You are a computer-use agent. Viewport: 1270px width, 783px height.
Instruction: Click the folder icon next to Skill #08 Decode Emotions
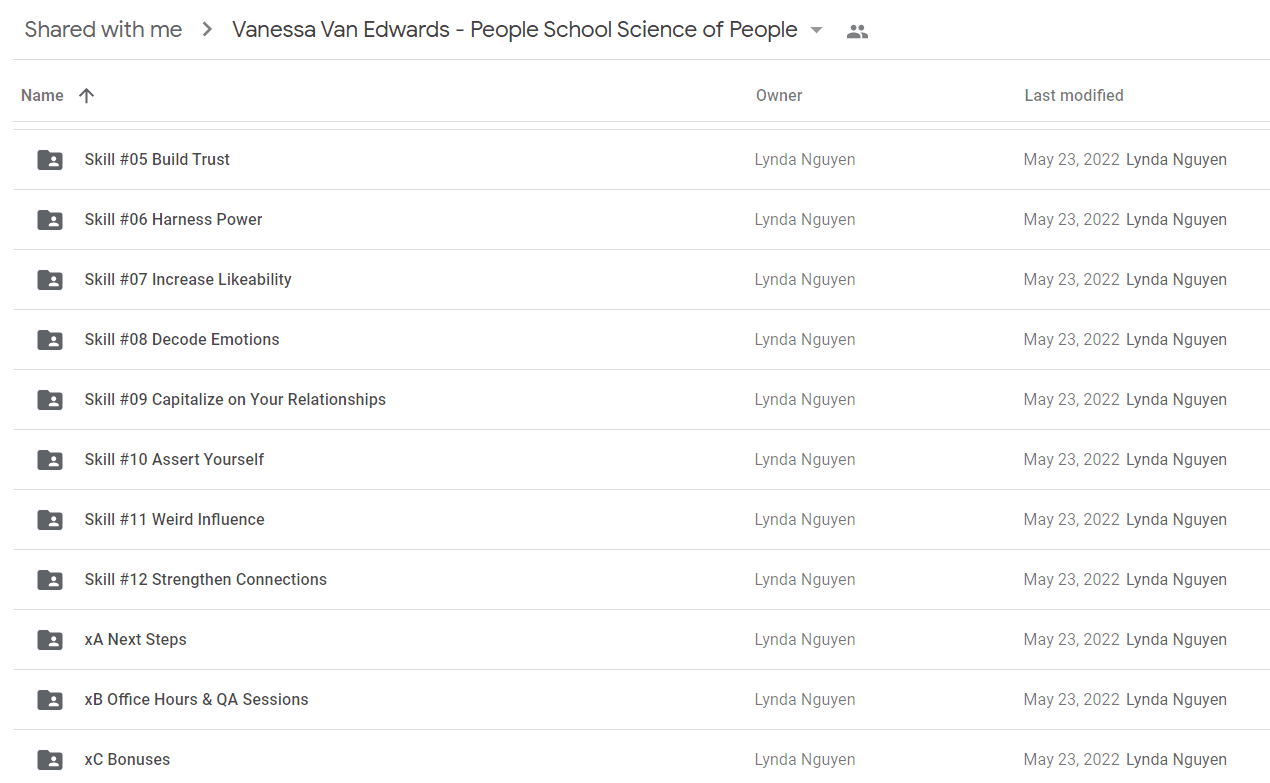tap(50, 340)
